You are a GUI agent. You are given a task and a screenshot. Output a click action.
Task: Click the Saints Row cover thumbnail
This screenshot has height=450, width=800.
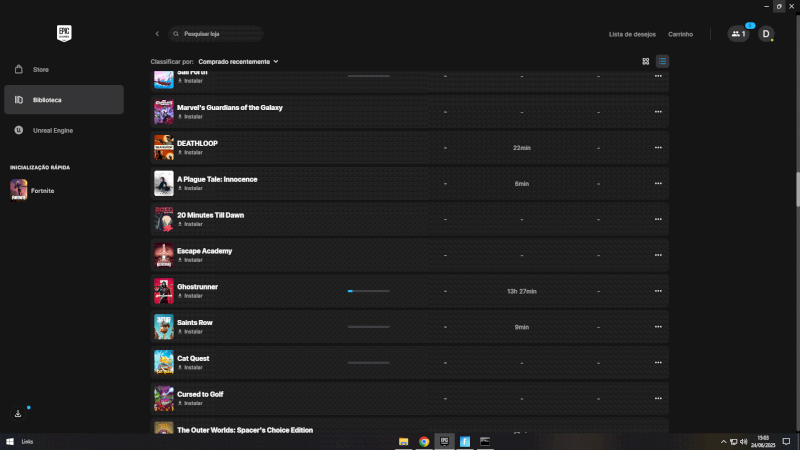[164, 327]
